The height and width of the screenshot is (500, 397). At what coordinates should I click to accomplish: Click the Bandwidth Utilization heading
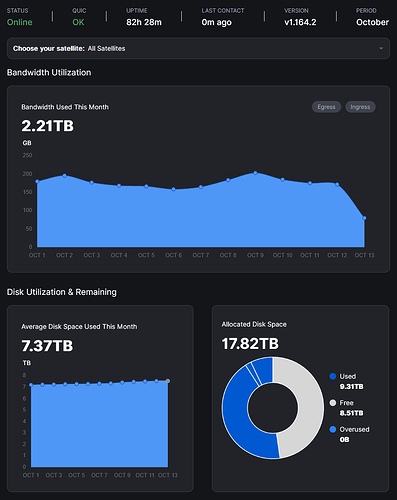point(49,73)
